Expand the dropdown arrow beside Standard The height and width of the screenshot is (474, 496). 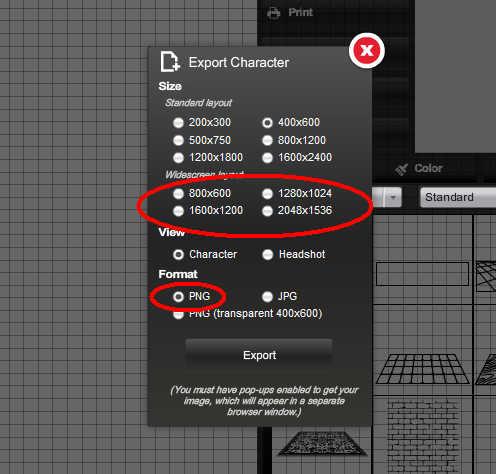[393, 197]
